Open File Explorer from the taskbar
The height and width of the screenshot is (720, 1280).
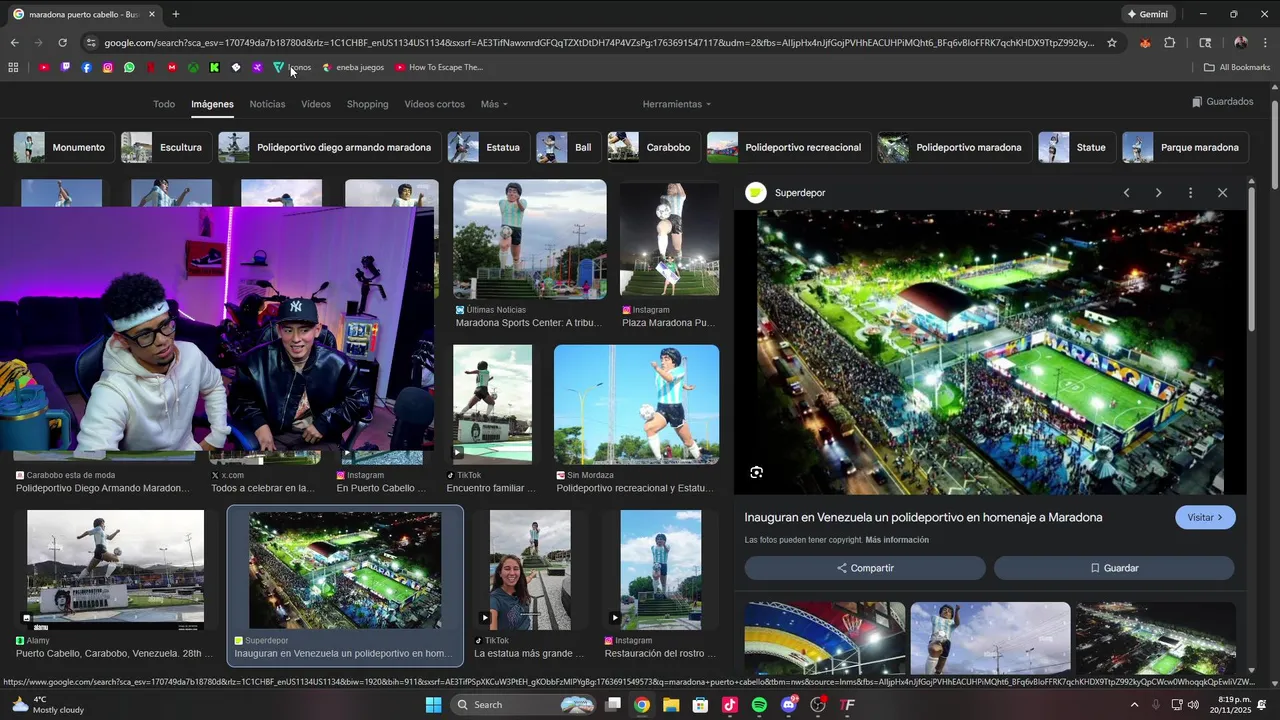pos(671,705)
